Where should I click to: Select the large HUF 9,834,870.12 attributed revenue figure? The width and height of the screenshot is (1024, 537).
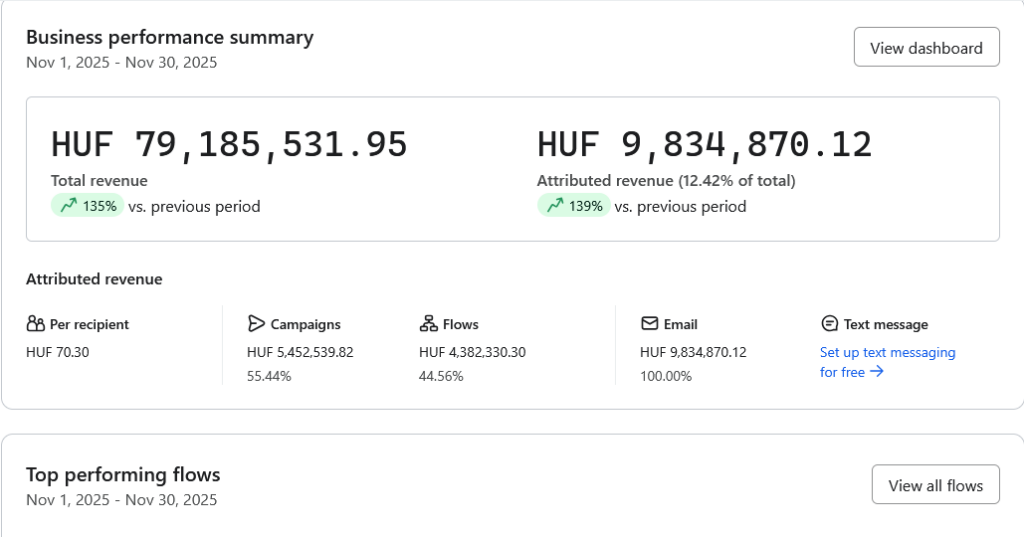[704, 145]
